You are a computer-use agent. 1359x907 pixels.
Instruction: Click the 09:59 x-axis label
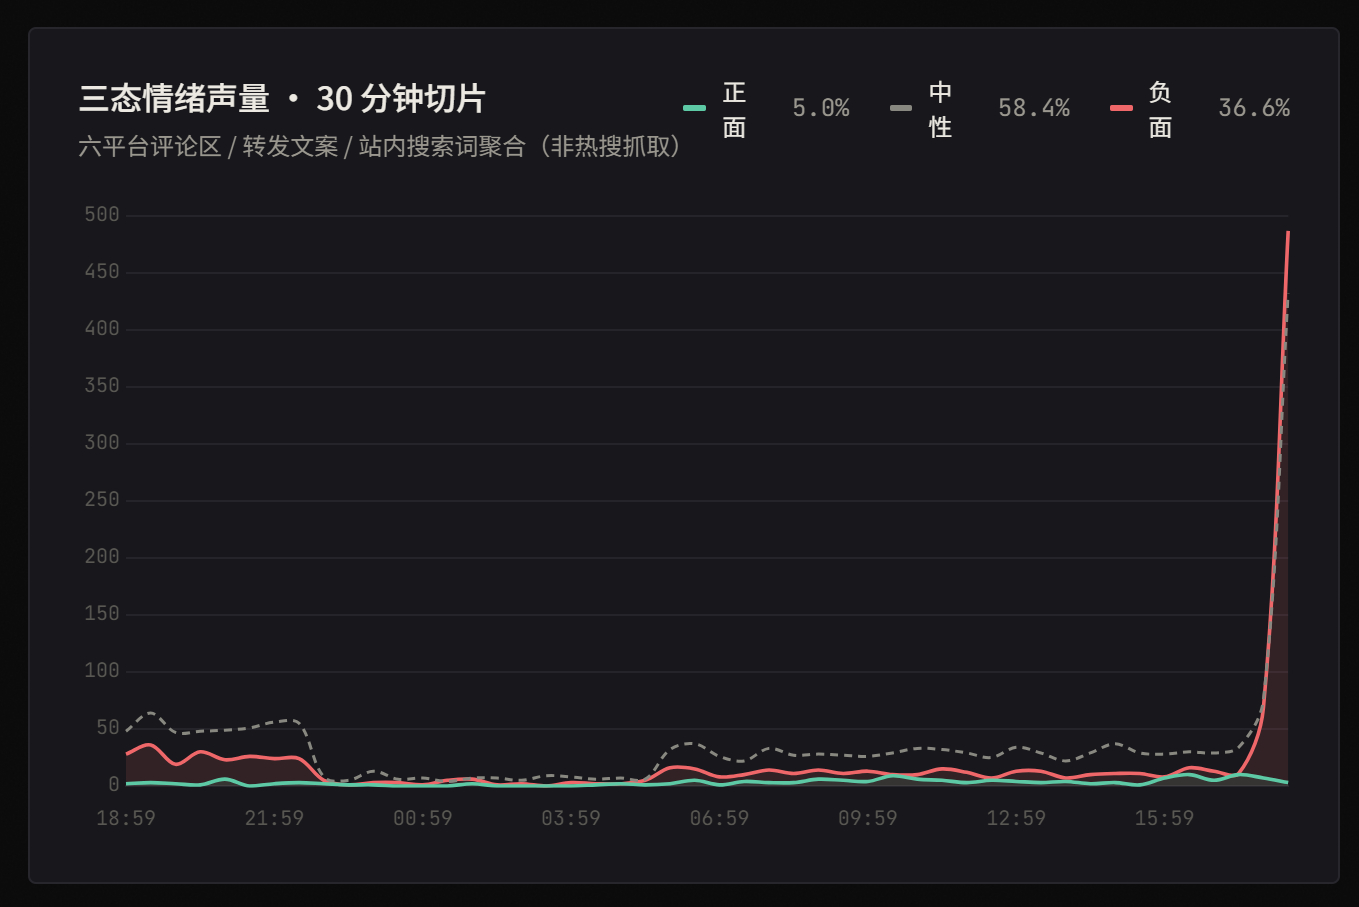click(x=868, y=818)
